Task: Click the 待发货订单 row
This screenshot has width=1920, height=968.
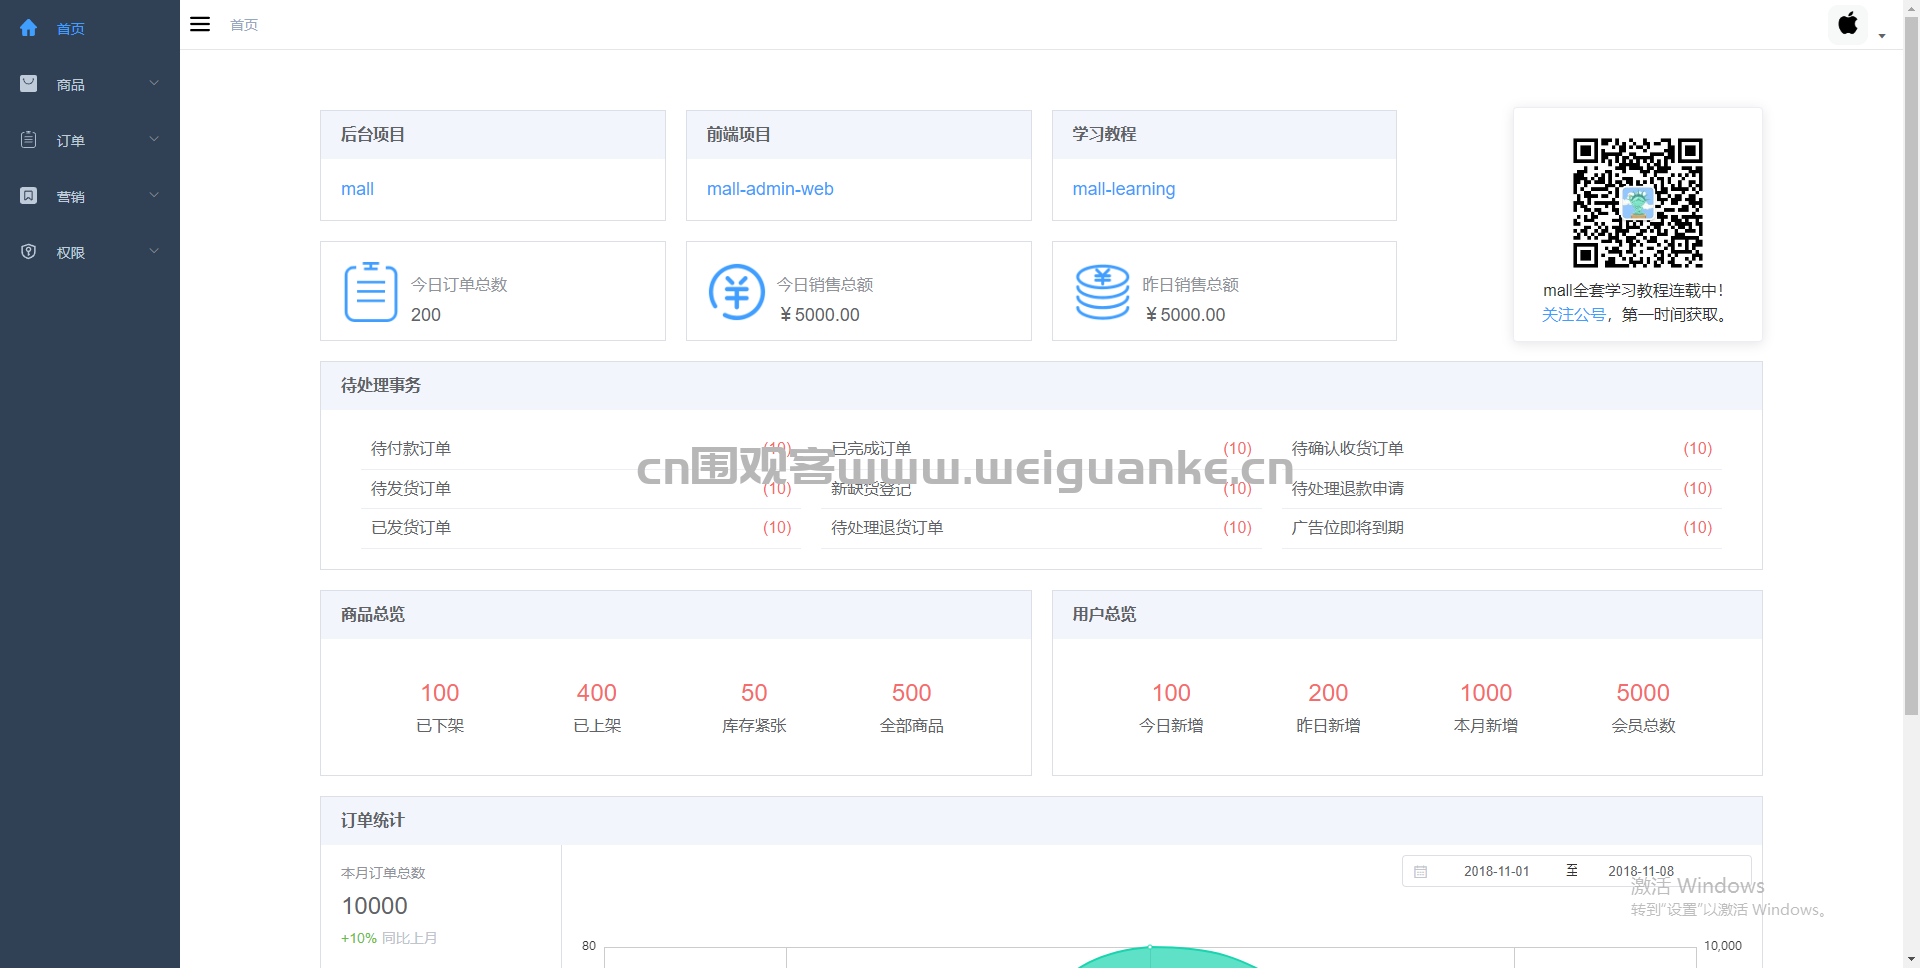Action: 581,489
